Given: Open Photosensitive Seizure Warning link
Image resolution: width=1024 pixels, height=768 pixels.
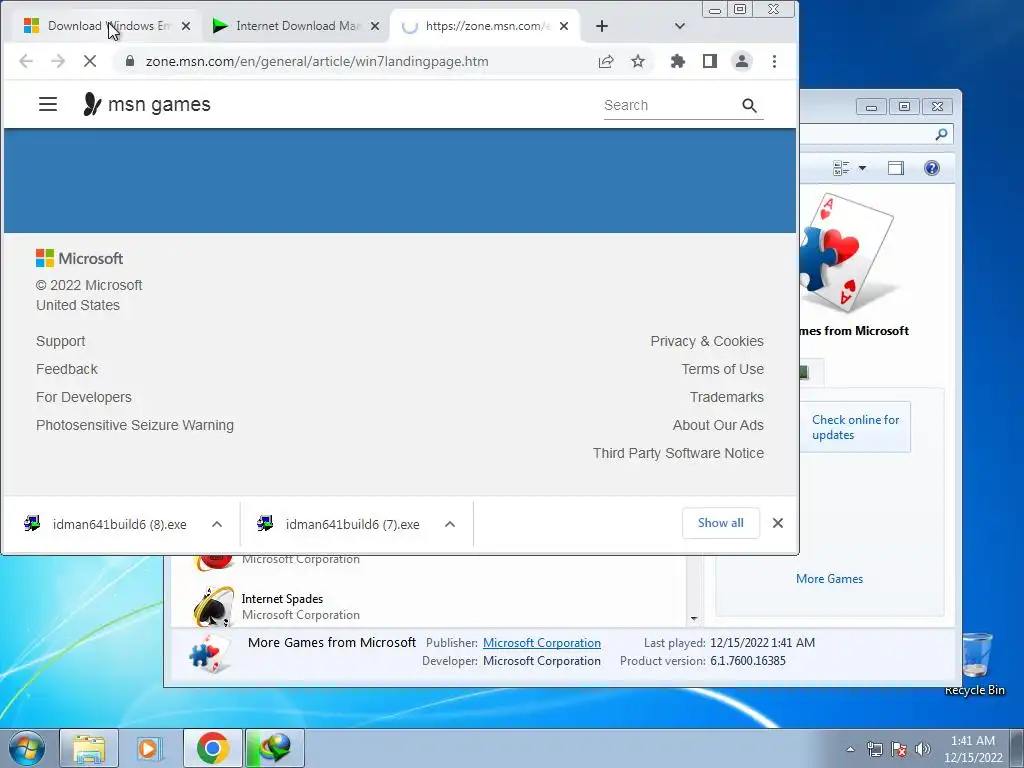Looking at the screenshot, I should [x=135, y=425].
